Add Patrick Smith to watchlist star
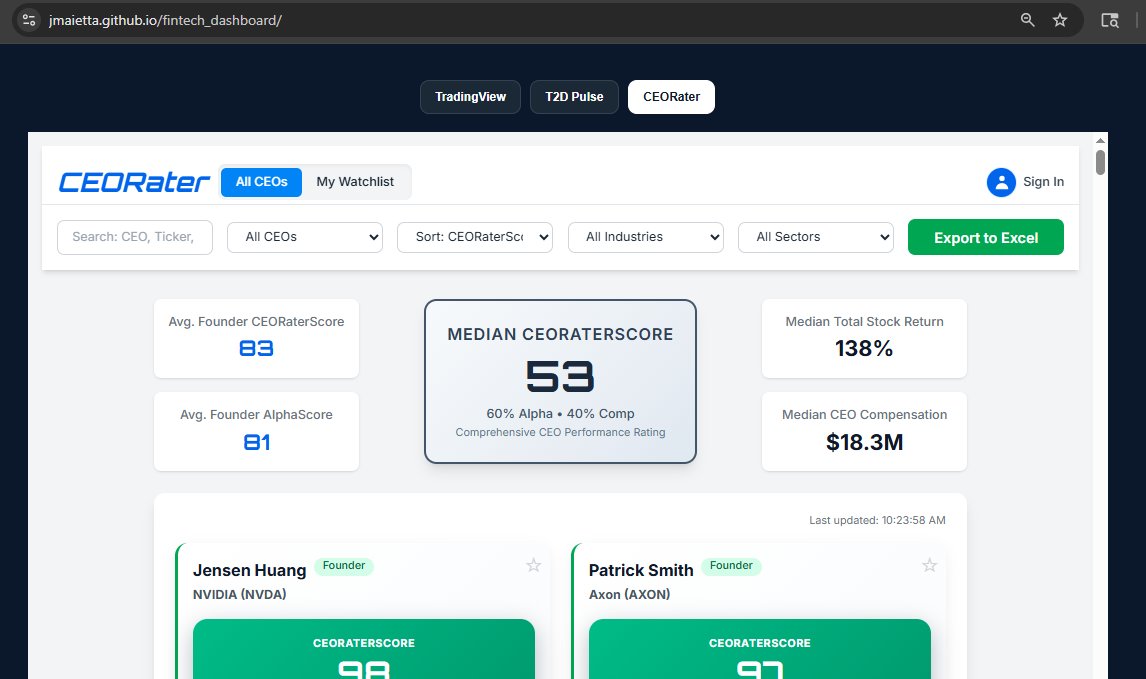1146x679 pixels. point(930,565)
